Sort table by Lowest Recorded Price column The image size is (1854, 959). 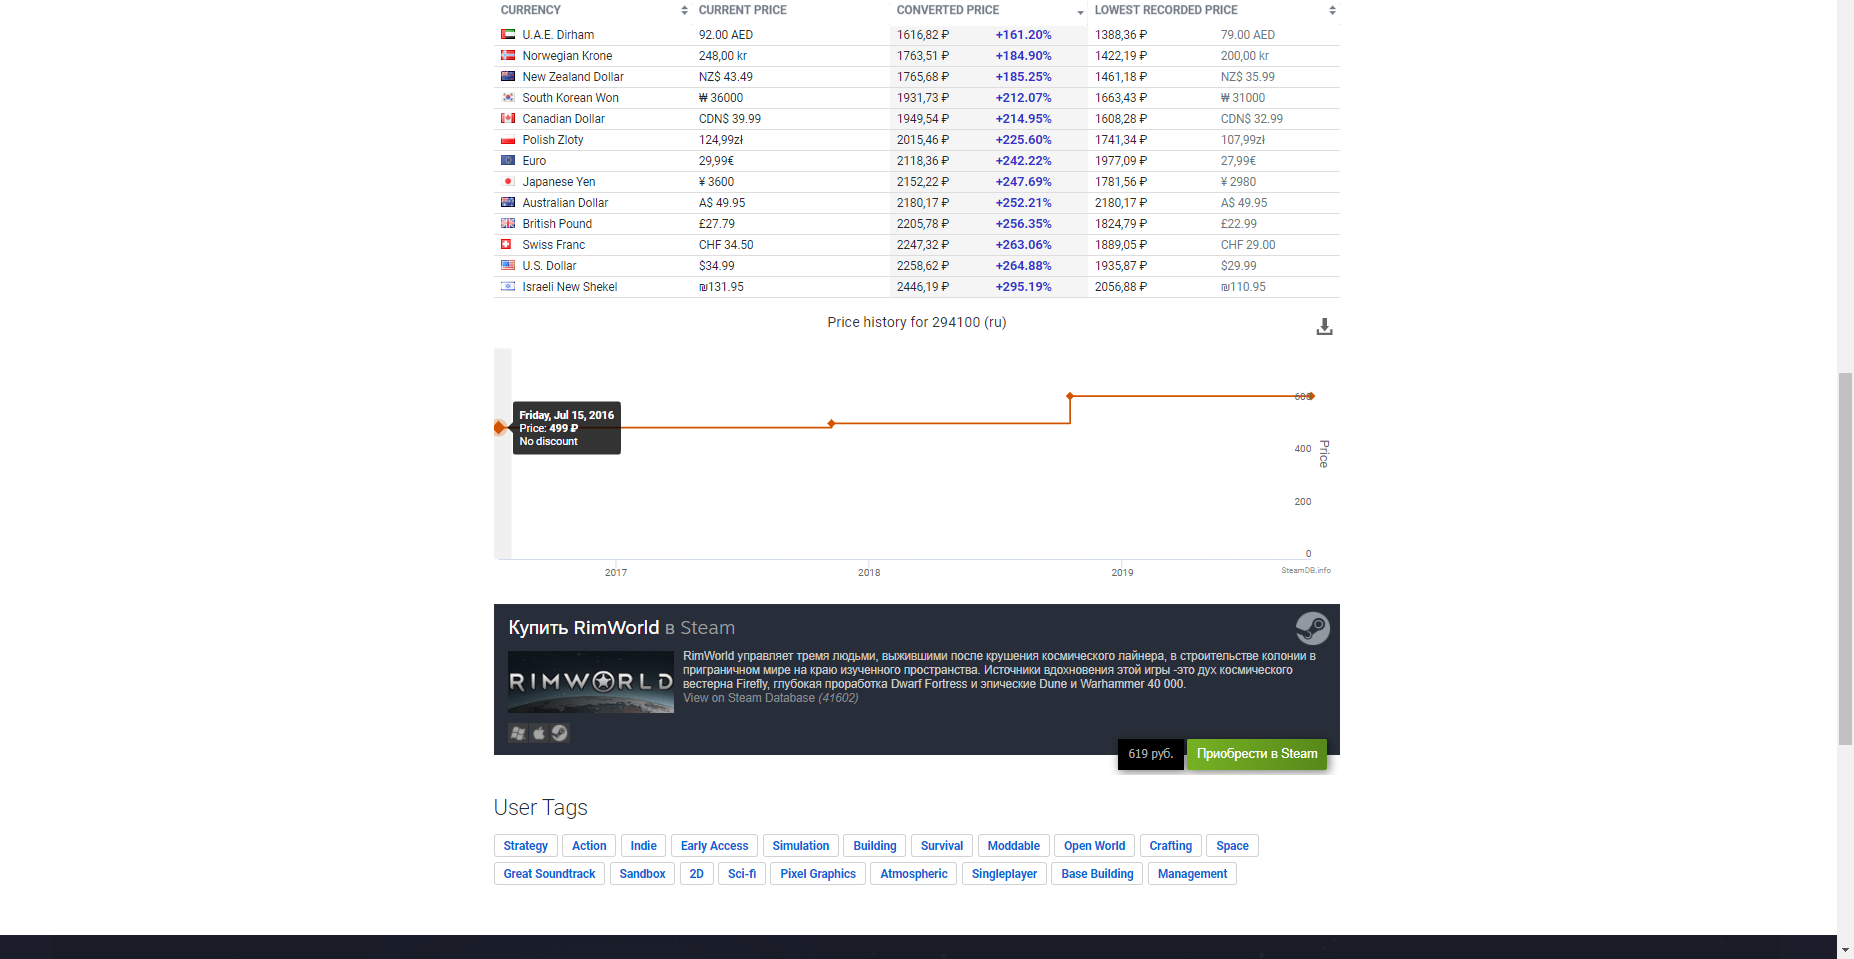pyautogui.click(x=1214, y=10)
